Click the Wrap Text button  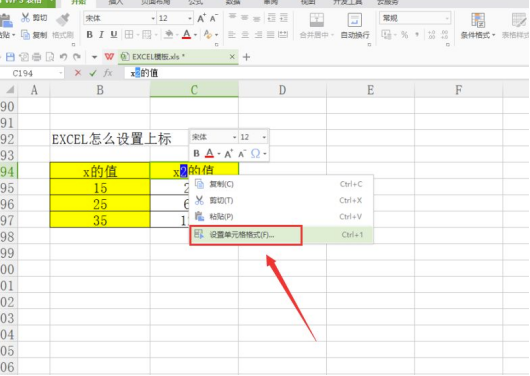click(x=355, y=25)
